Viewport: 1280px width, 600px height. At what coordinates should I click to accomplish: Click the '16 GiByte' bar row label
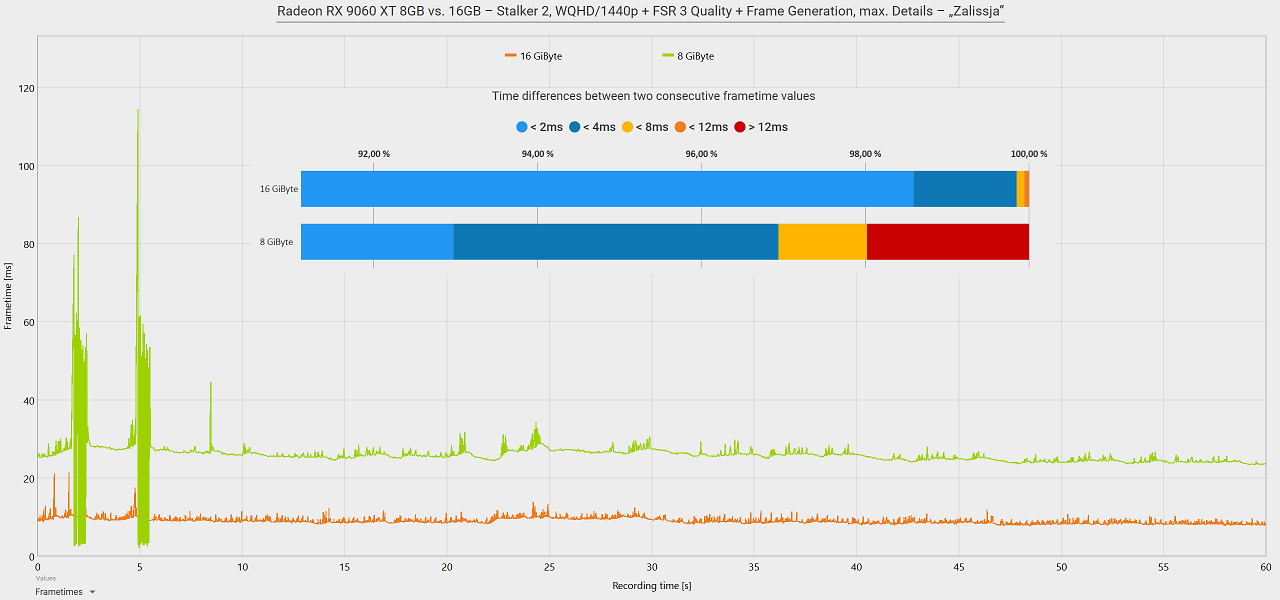click(x=279, y=189)
